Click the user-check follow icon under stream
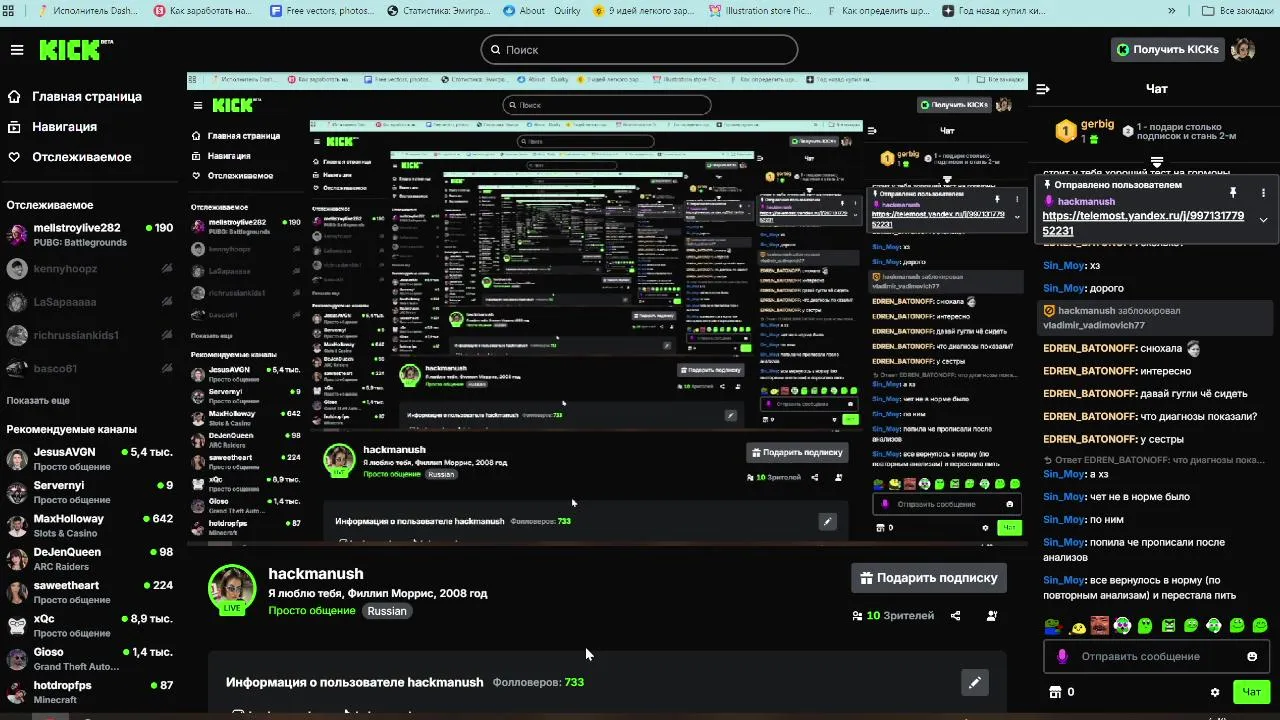This screenshot has height=720, width=1280. click(992, 616)
